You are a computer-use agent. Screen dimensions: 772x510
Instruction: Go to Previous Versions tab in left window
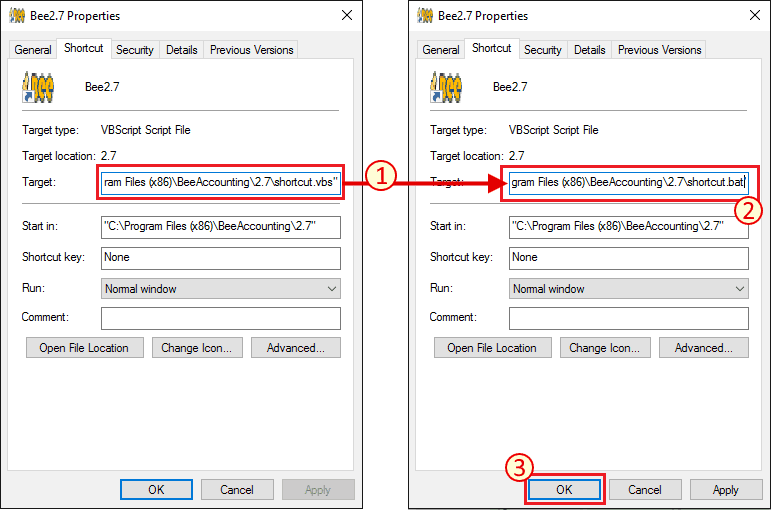pyautogui.click(x=252, y=50)
